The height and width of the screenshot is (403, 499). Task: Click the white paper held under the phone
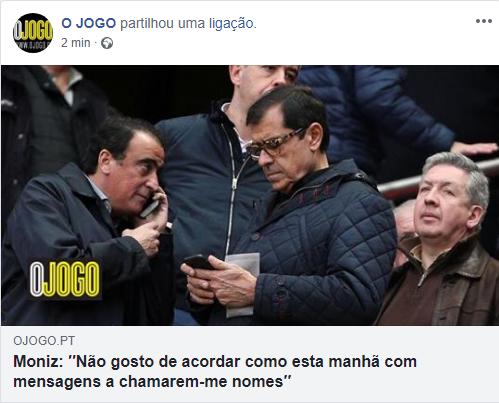coord(243,284)
